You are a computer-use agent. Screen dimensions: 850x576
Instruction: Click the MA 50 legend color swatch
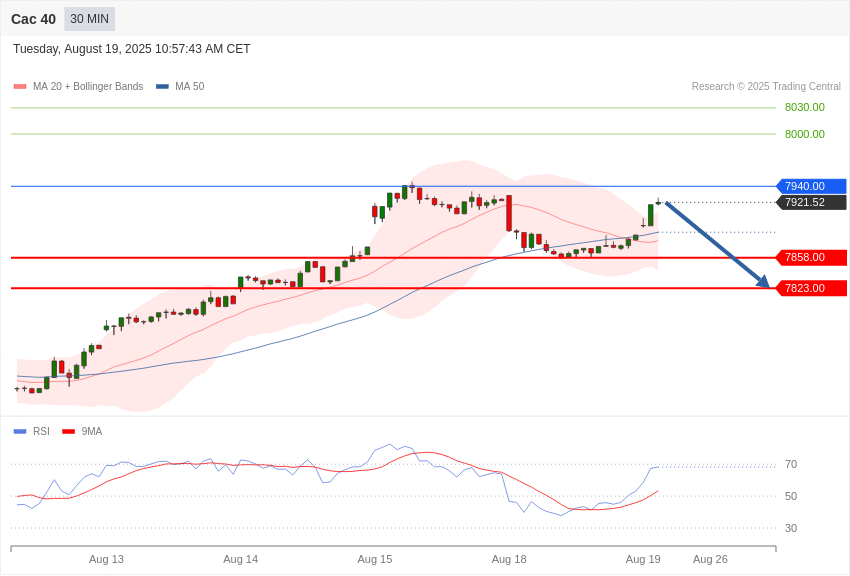click(162, 86)
